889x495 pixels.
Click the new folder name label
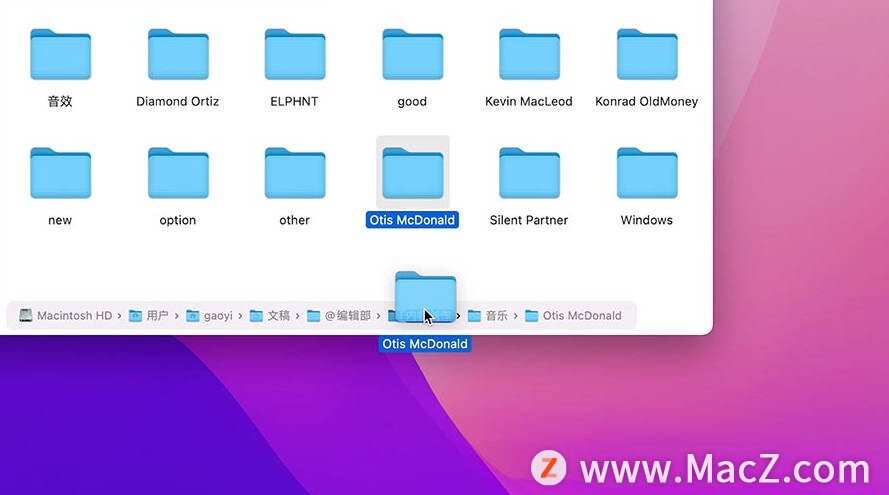click(60, 220)
